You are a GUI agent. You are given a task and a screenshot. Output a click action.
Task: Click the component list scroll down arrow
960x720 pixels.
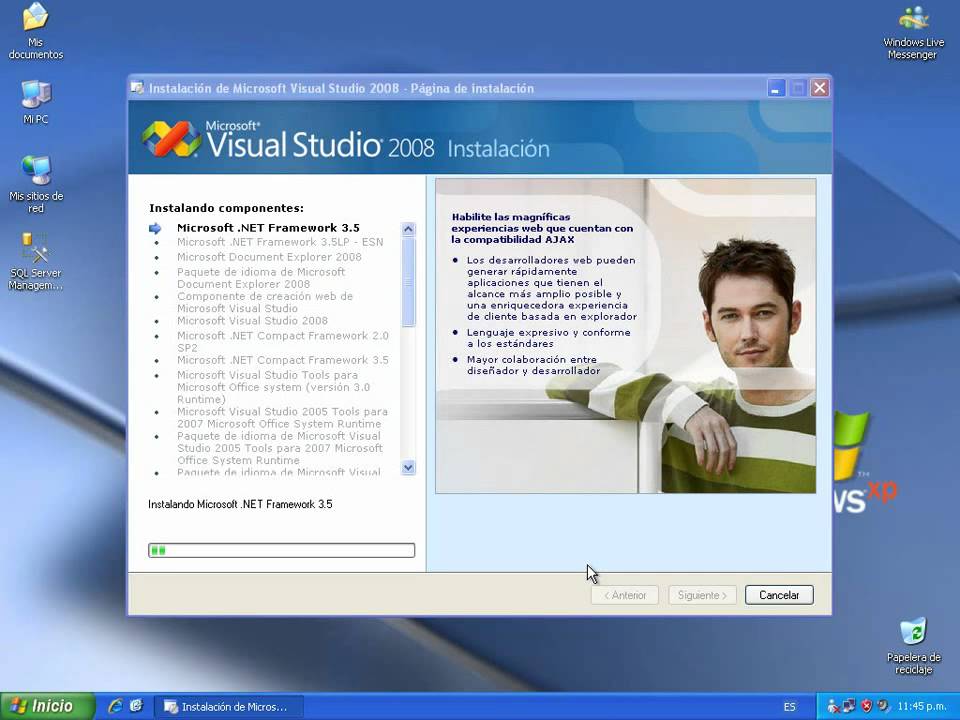point(408,468)
